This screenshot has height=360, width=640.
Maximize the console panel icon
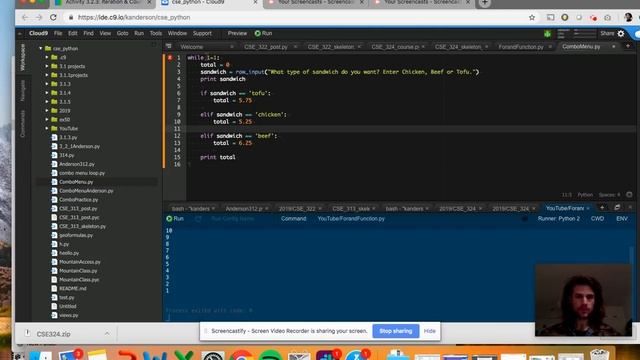(617, 208)
